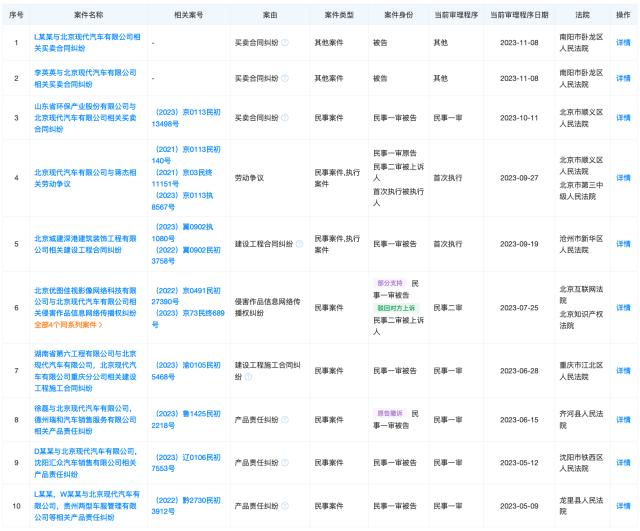Screen dimensions: 640x531
Task: Open case 李英英与北京现代汽车有限公司相关买卖合同纠纷
Action: click(x=85, y=78)
